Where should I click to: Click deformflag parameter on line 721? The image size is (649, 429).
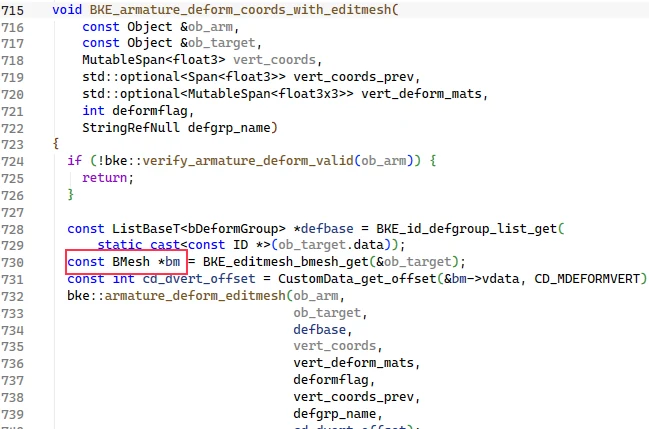pyautogui.click(x=150, y=111)
